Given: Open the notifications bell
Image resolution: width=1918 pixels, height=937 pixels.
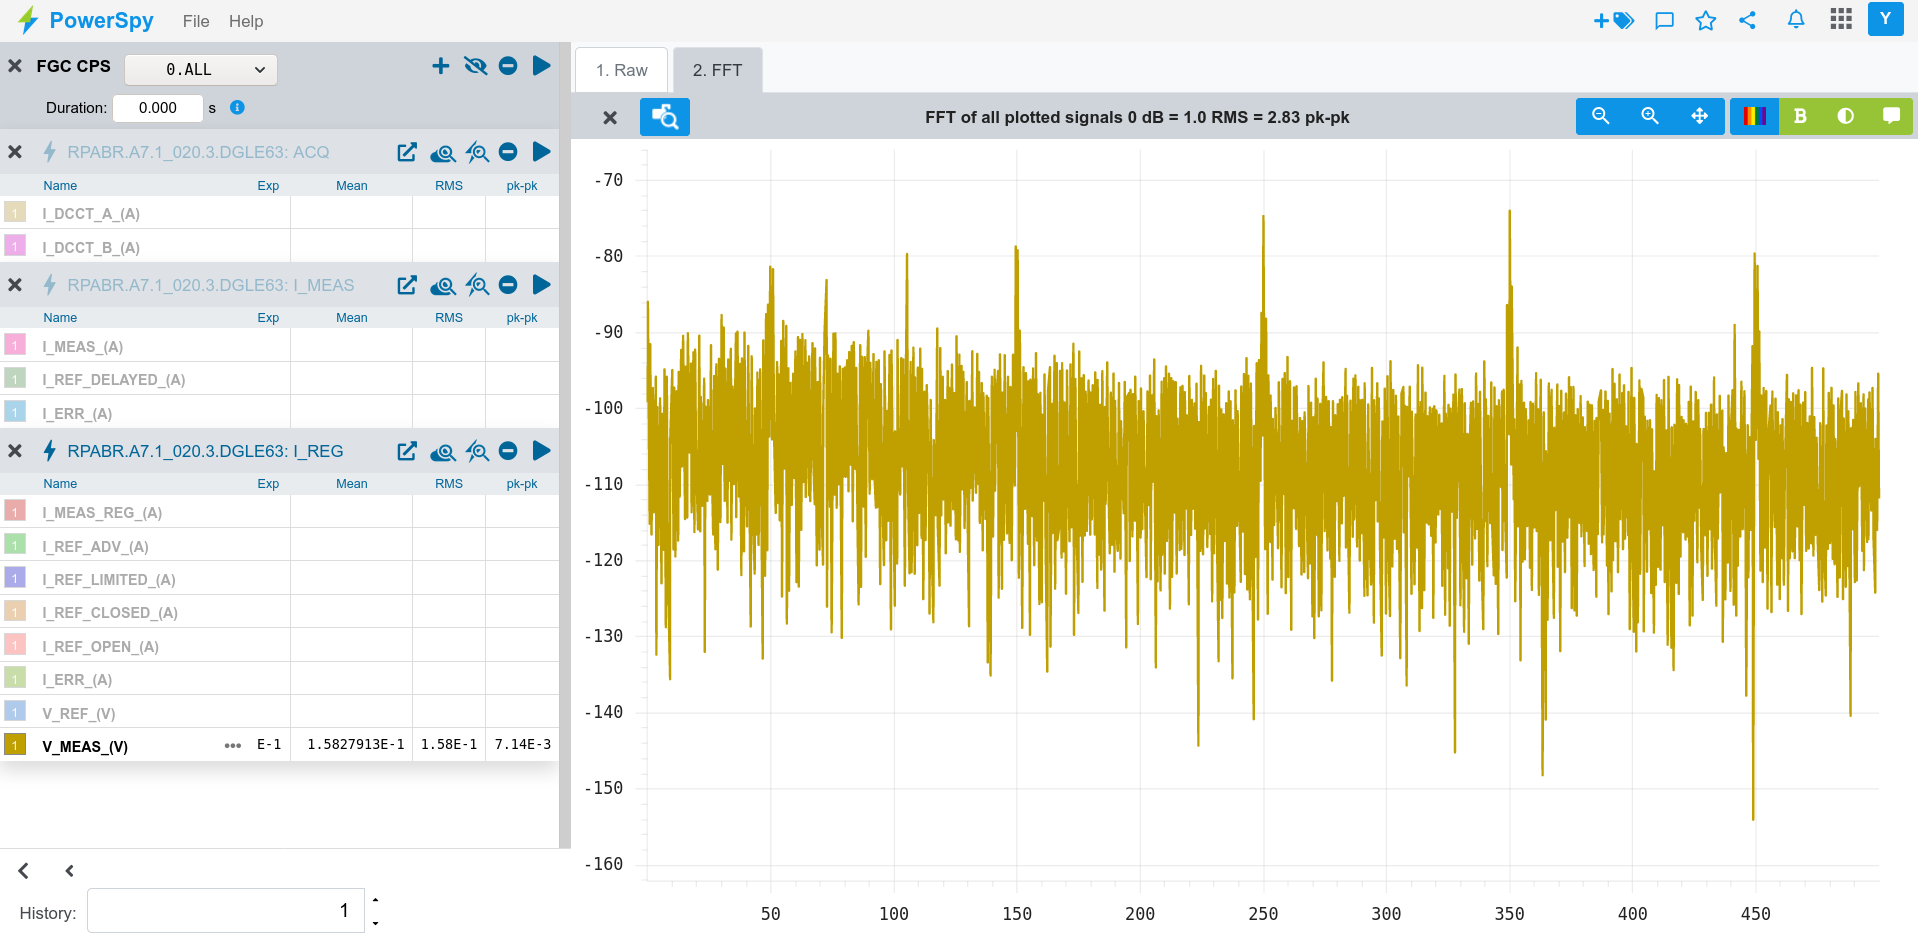Looking at the screenshot, I should (1796, 19).
